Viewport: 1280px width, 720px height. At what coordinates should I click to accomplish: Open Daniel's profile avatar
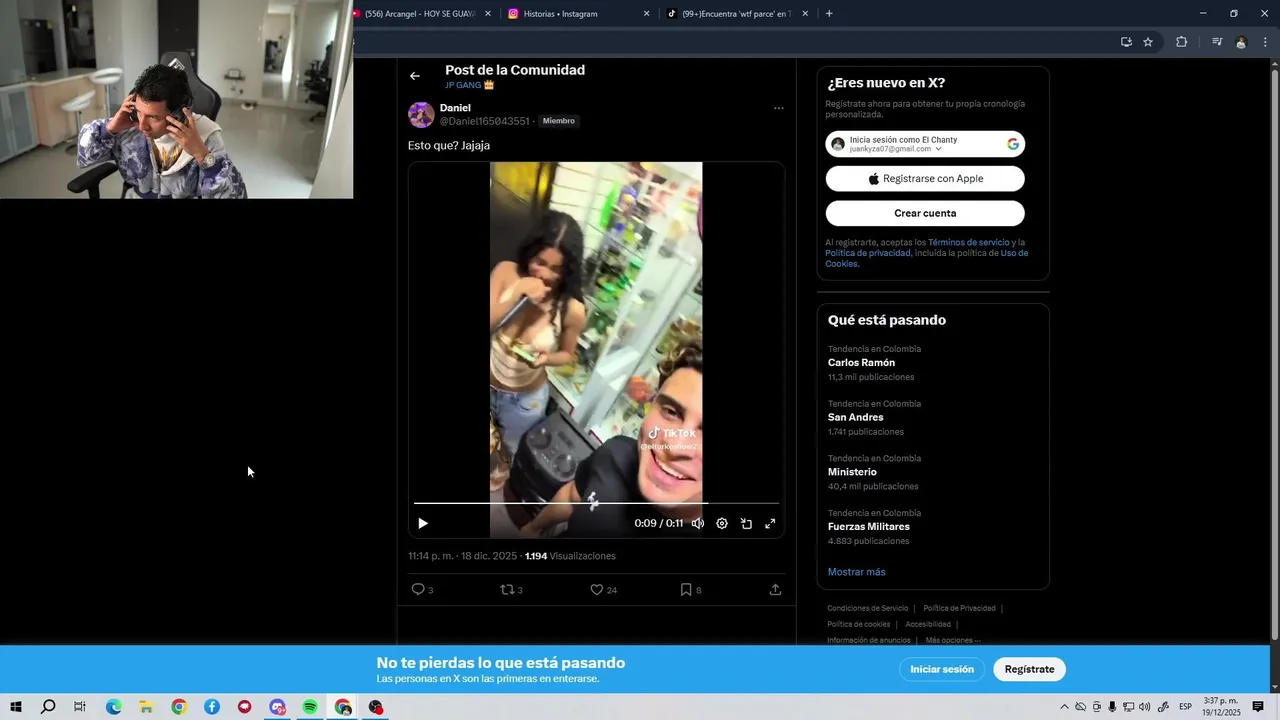point(421,114)
